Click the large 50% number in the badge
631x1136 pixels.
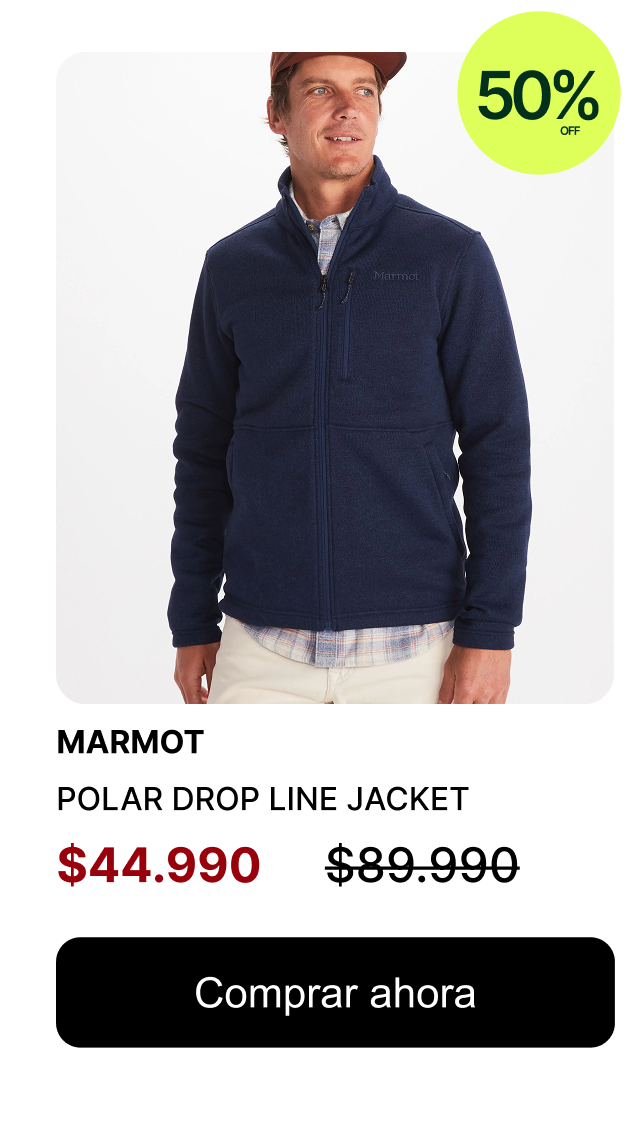(538, 96)
